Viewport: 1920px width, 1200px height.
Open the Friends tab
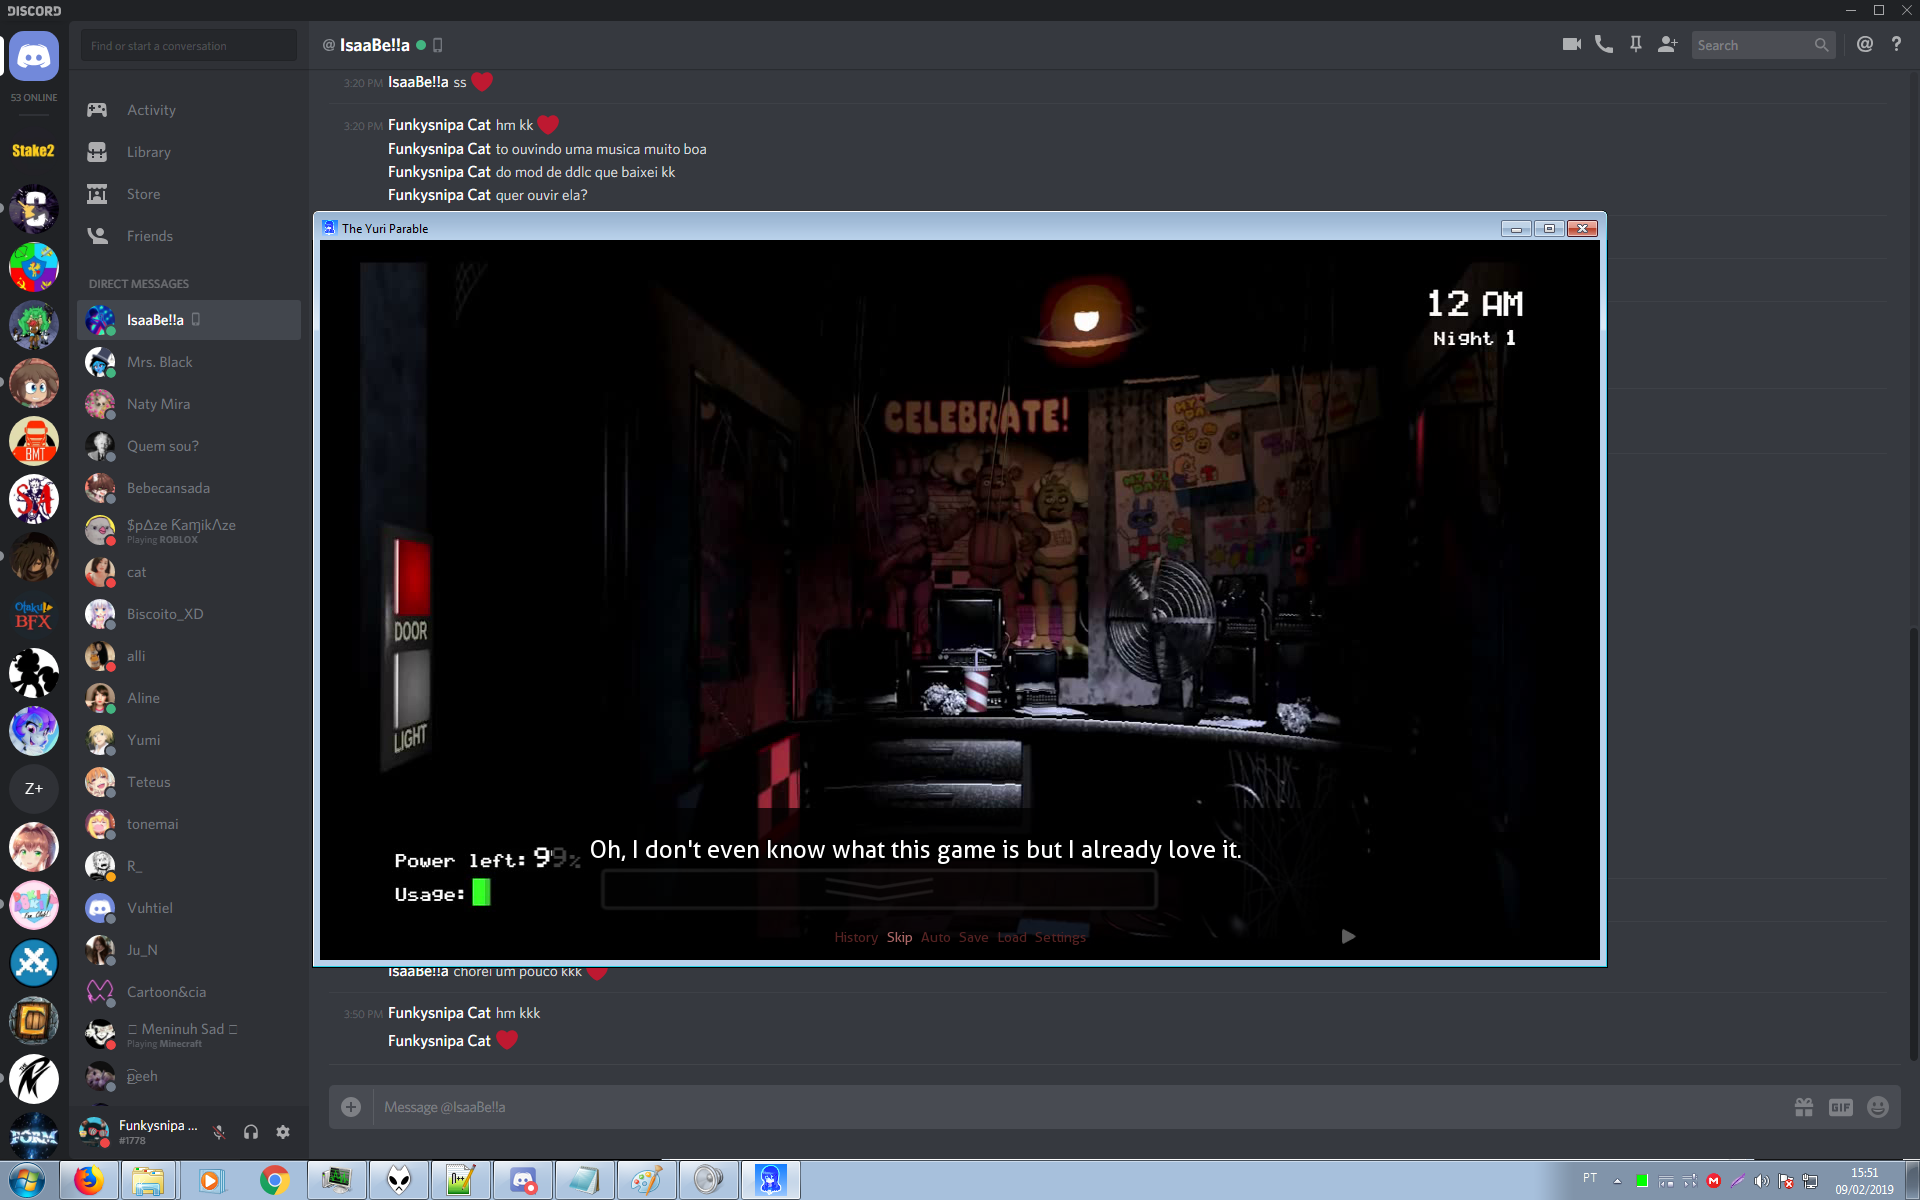189,236
